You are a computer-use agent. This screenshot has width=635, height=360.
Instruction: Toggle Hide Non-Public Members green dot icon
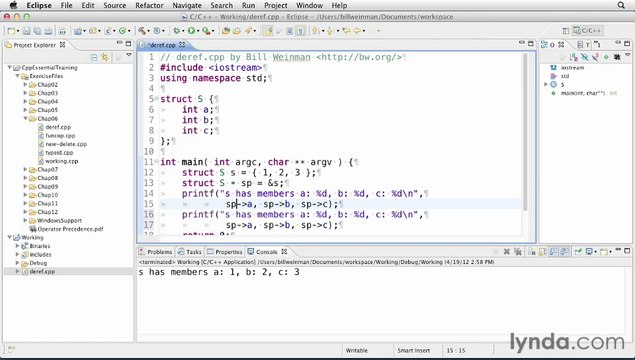(x=606, y=57)
